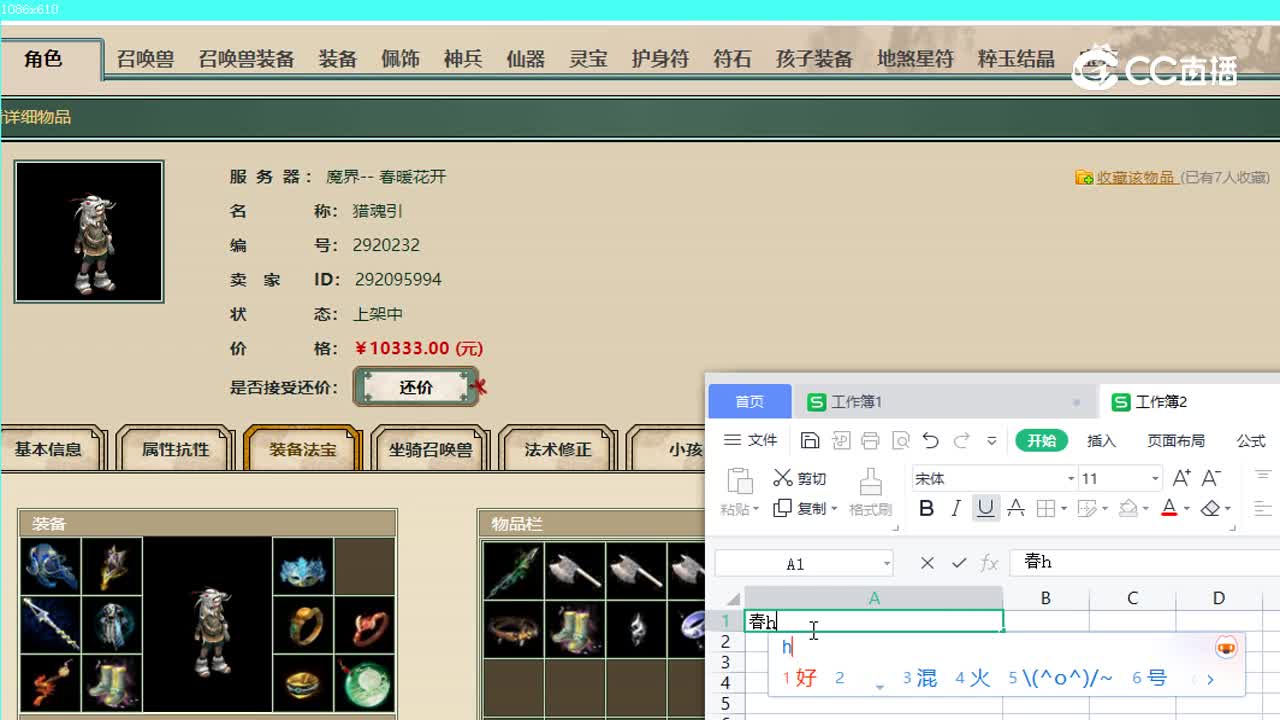Open the 神兵 category tab

[x=463, y=59]
